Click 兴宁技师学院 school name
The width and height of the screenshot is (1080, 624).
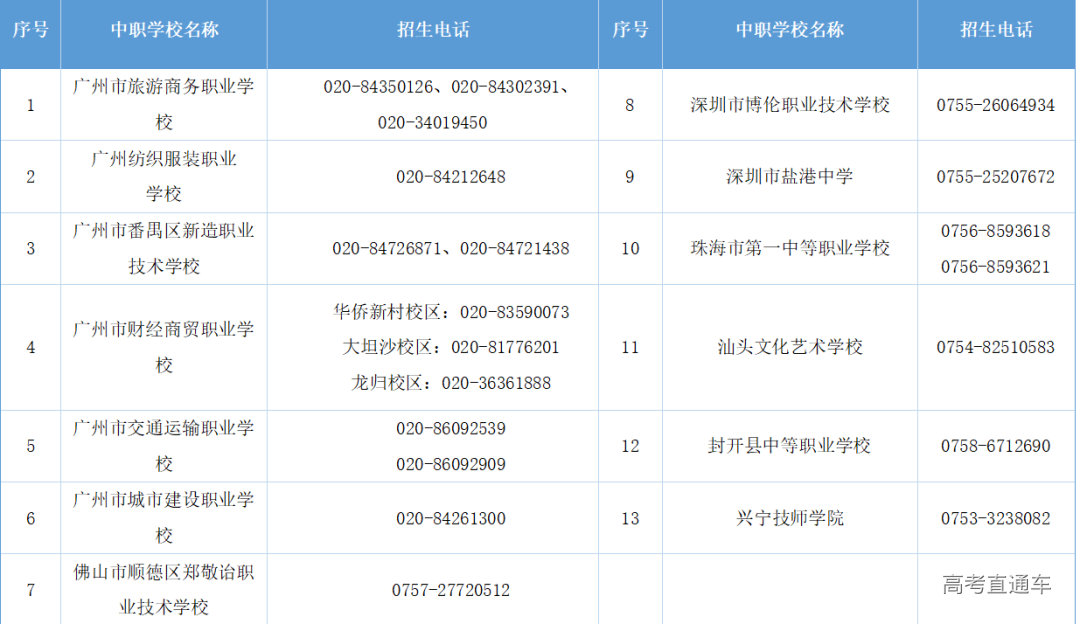789,518
